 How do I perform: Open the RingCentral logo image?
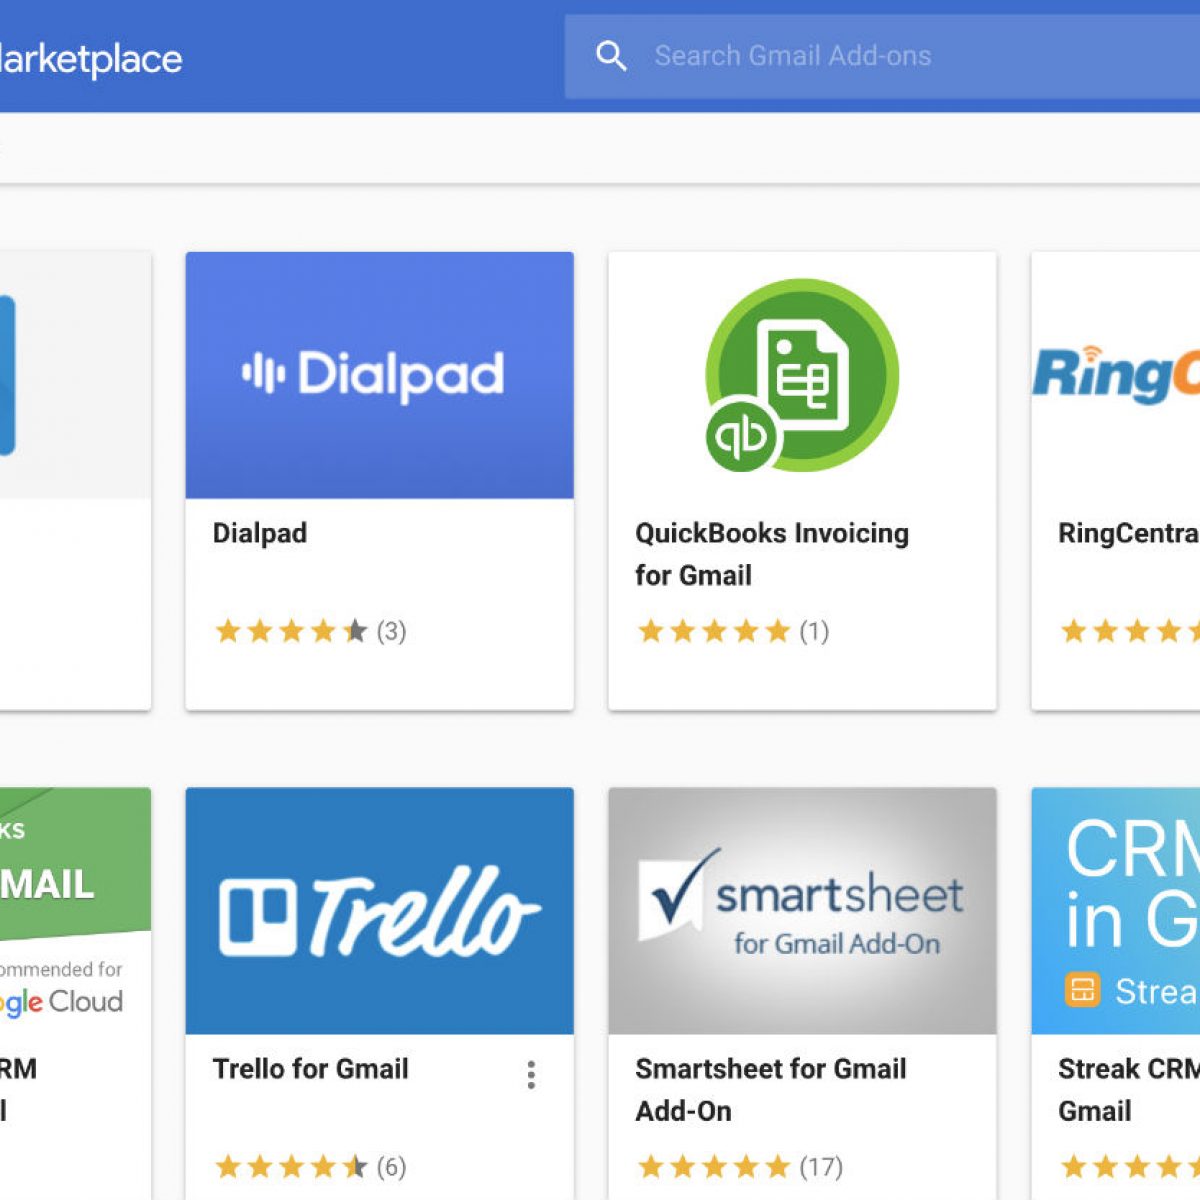coord(1115,375)
